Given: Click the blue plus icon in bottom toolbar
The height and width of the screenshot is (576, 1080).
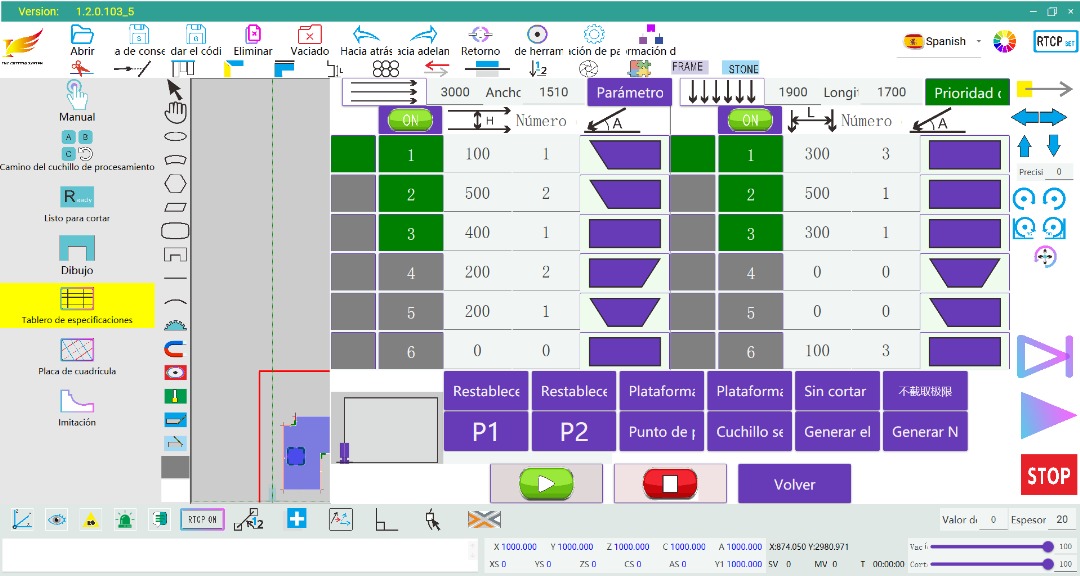Looking at the screenshot, I should (x=297, y=519).
